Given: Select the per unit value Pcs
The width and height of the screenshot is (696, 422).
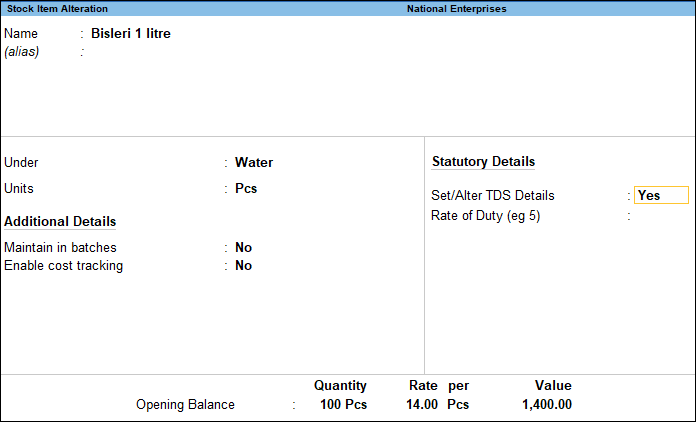Looking at the screenshot, I should click(458, 405).
